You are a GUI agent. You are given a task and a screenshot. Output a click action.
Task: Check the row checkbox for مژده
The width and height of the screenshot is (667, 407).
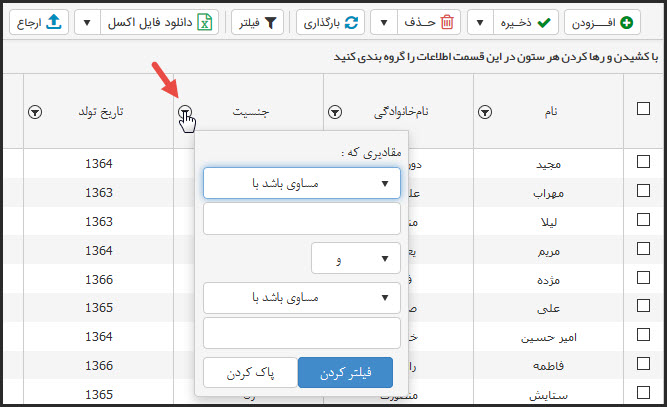click(x=643, y=277)
